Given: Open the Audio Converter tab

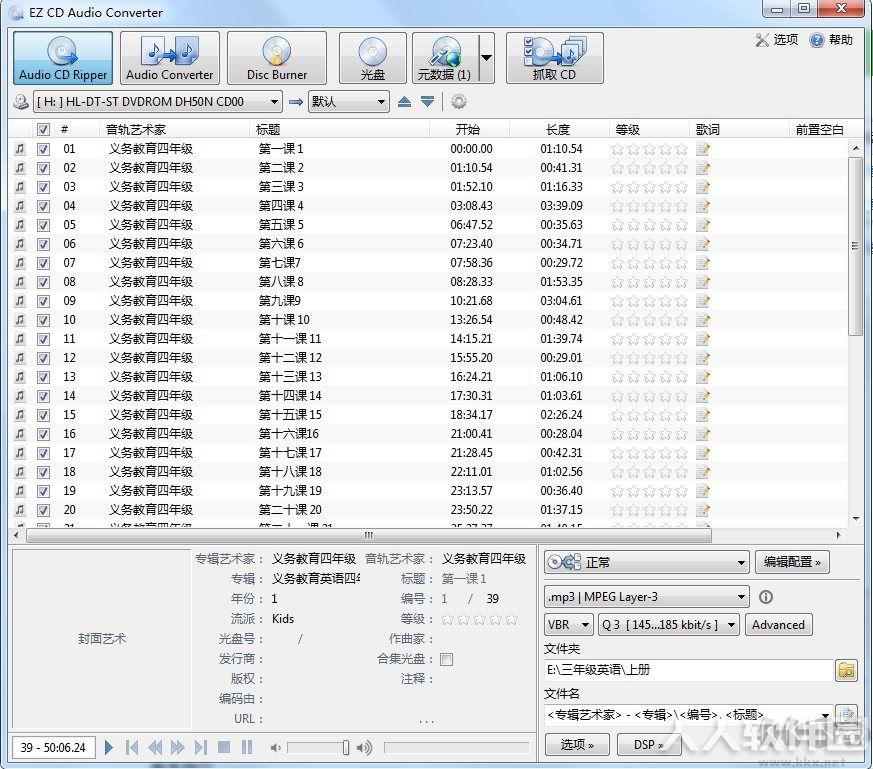Looking at the screenshot, I should pyautogui.click(x=170, y=58).
